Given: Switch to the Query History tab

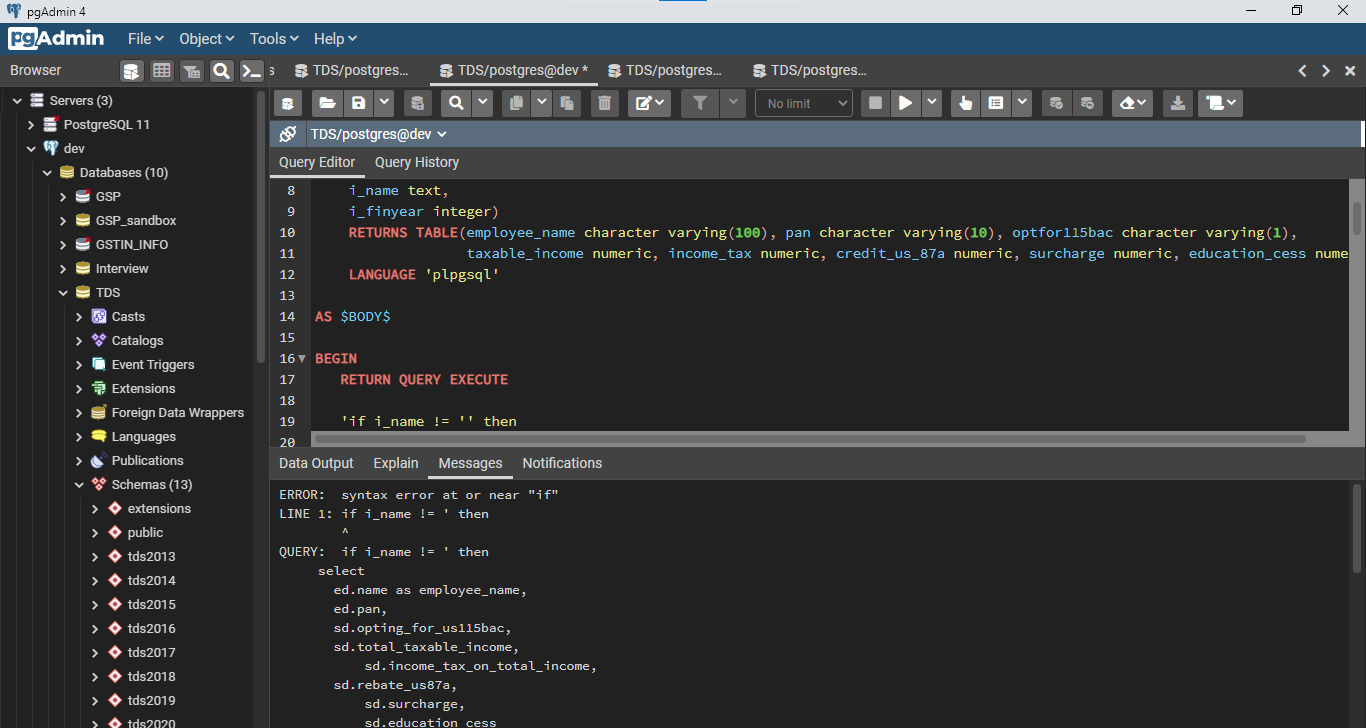Looking at the screenshot, I should click(417, 162).
